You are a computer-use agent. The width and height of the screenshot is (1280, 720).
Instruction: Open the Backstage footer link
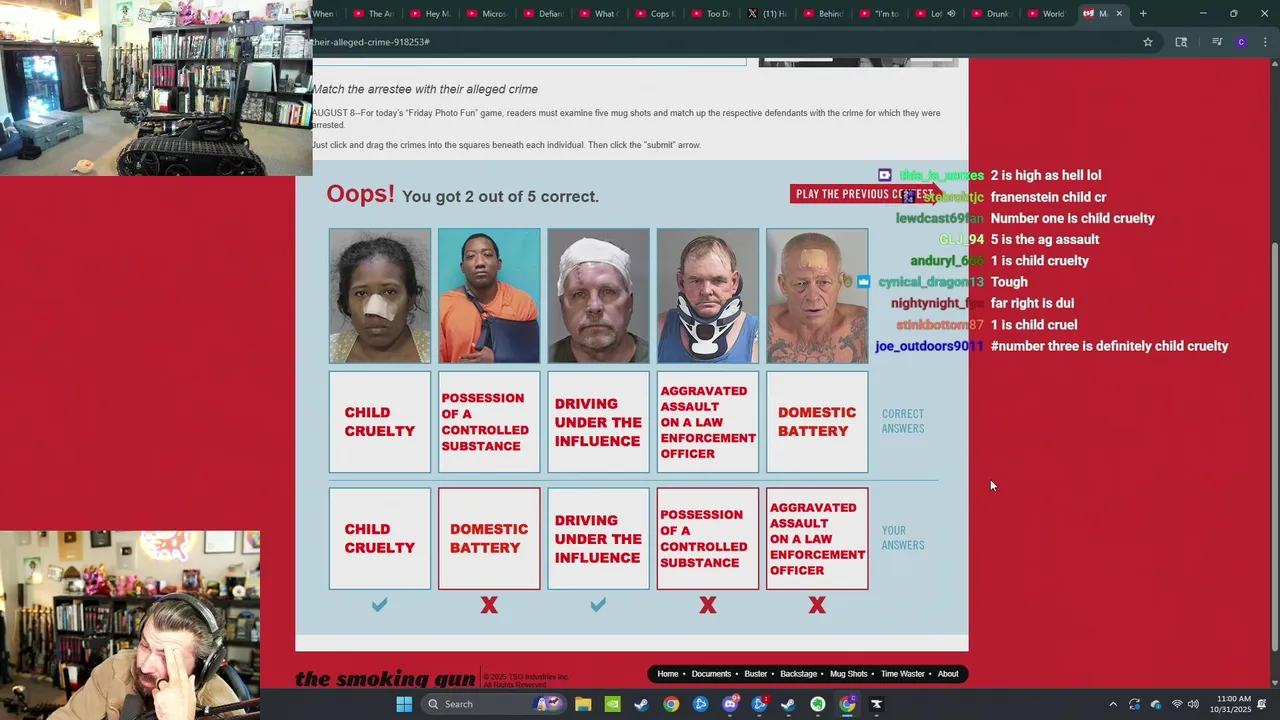[799, 674]
